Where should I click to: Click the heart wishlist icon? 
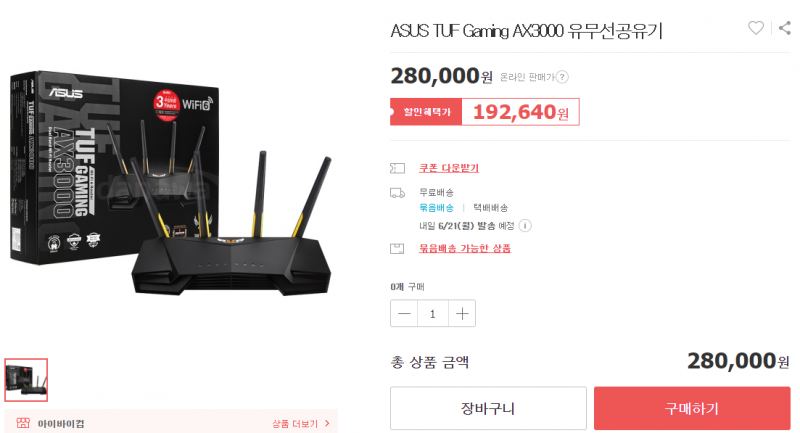(756, 28)
